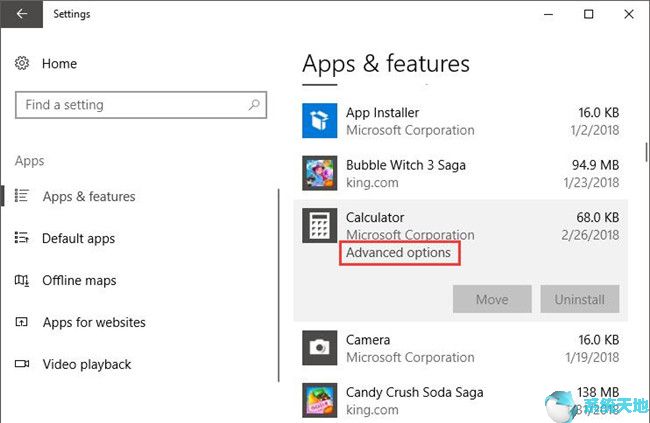Viewport: 650px width, 423px height.
Task: Click the Apps & features list icon
Action: pos(22,196)
